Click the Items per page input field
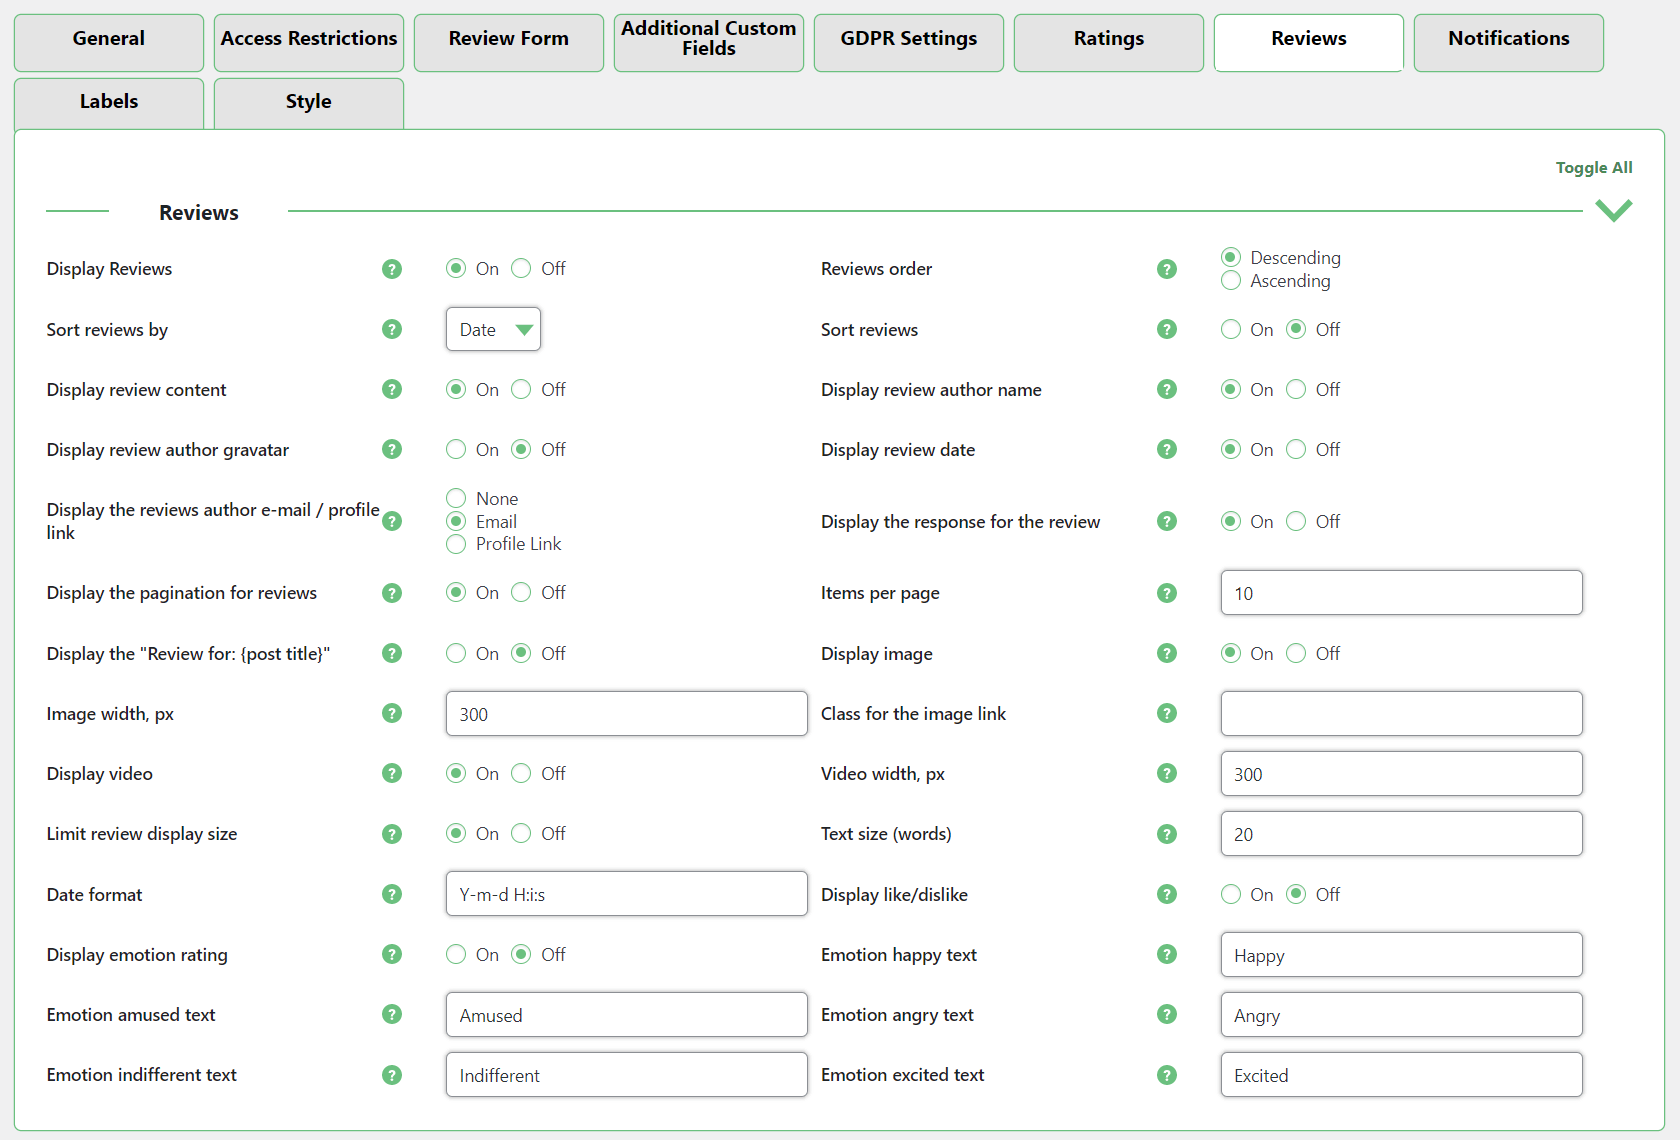The image size is (1680, 1140). (x=1401, y=593)
